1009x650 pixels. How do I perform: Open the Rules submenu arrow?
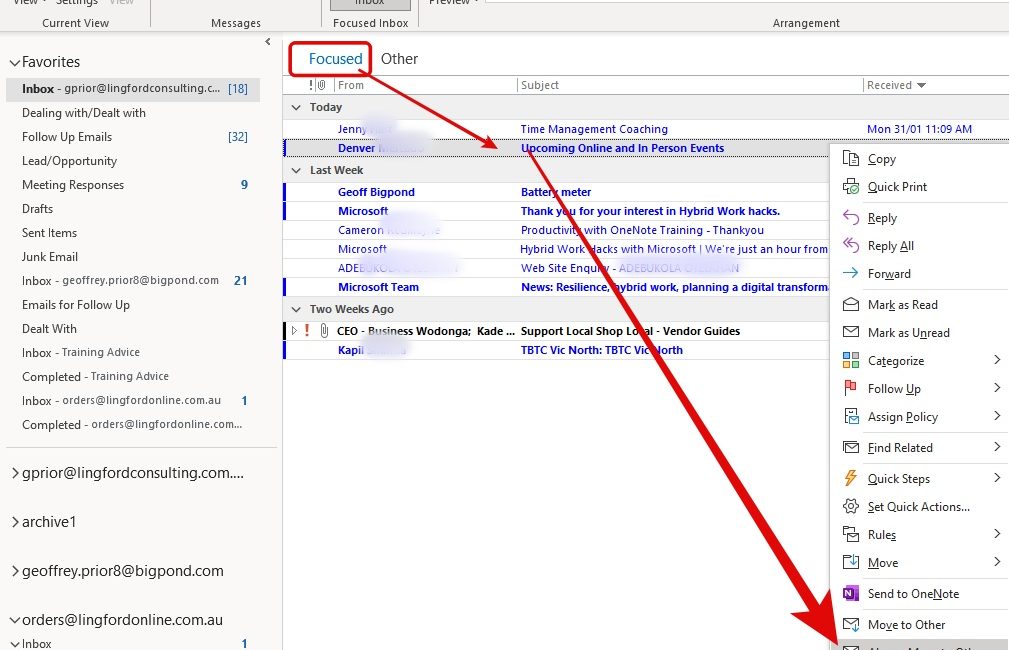[x=997, y=534]
